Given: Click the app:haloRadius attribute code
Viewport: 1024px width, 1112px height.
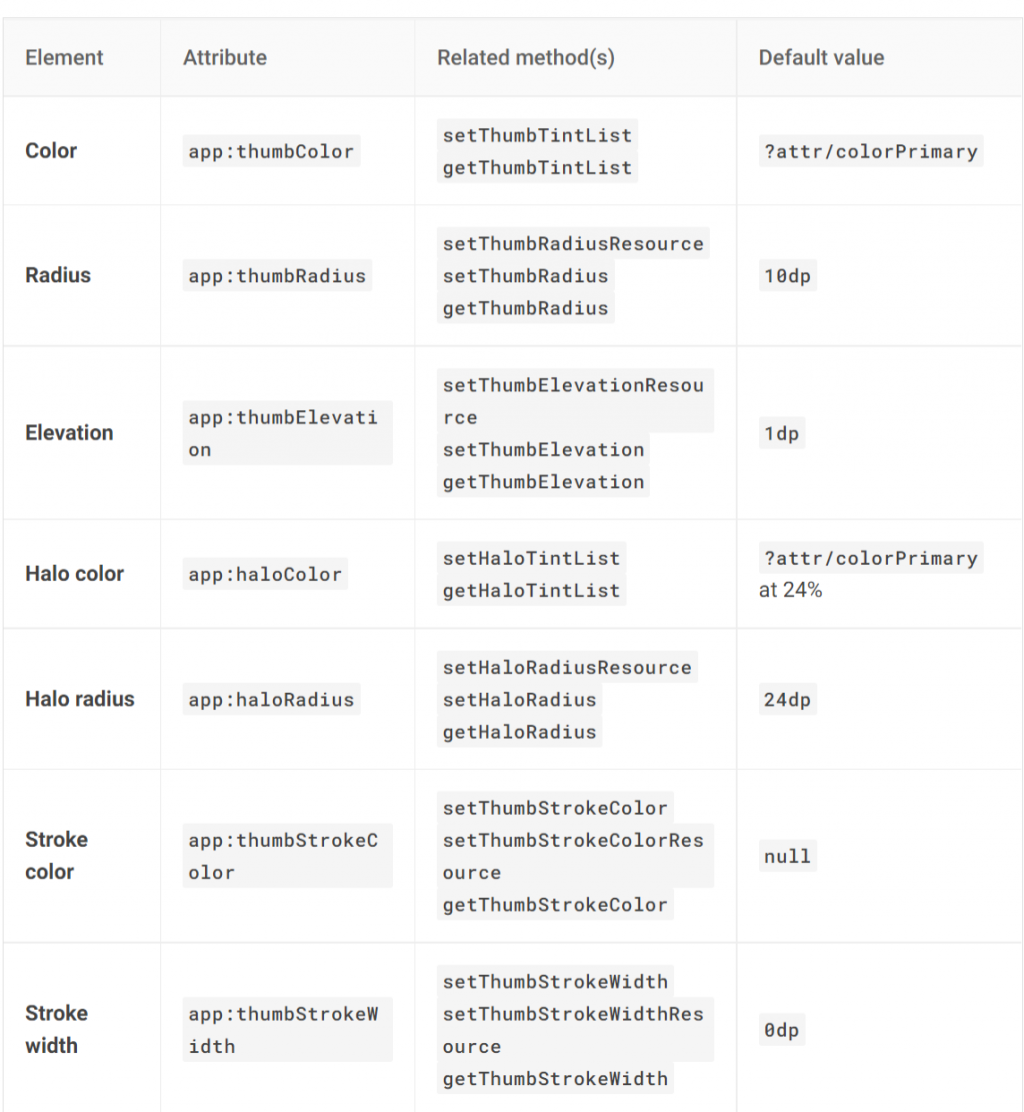Looking at the screenshot, I should 271,699.
